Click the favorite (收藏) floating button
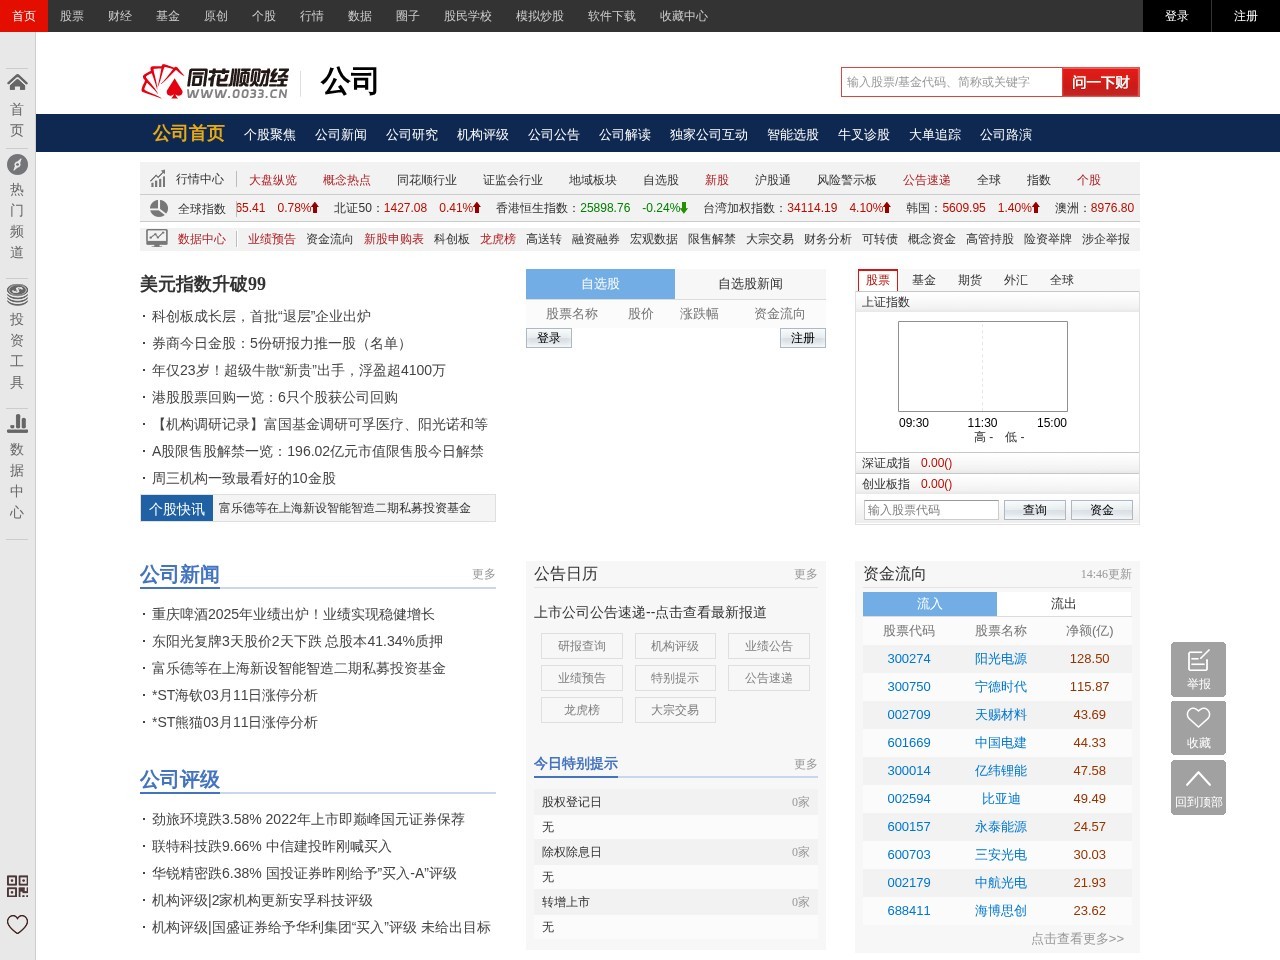Viewport: 1280px width, 960px height. pyautogui.click(x=1198, y=728)
